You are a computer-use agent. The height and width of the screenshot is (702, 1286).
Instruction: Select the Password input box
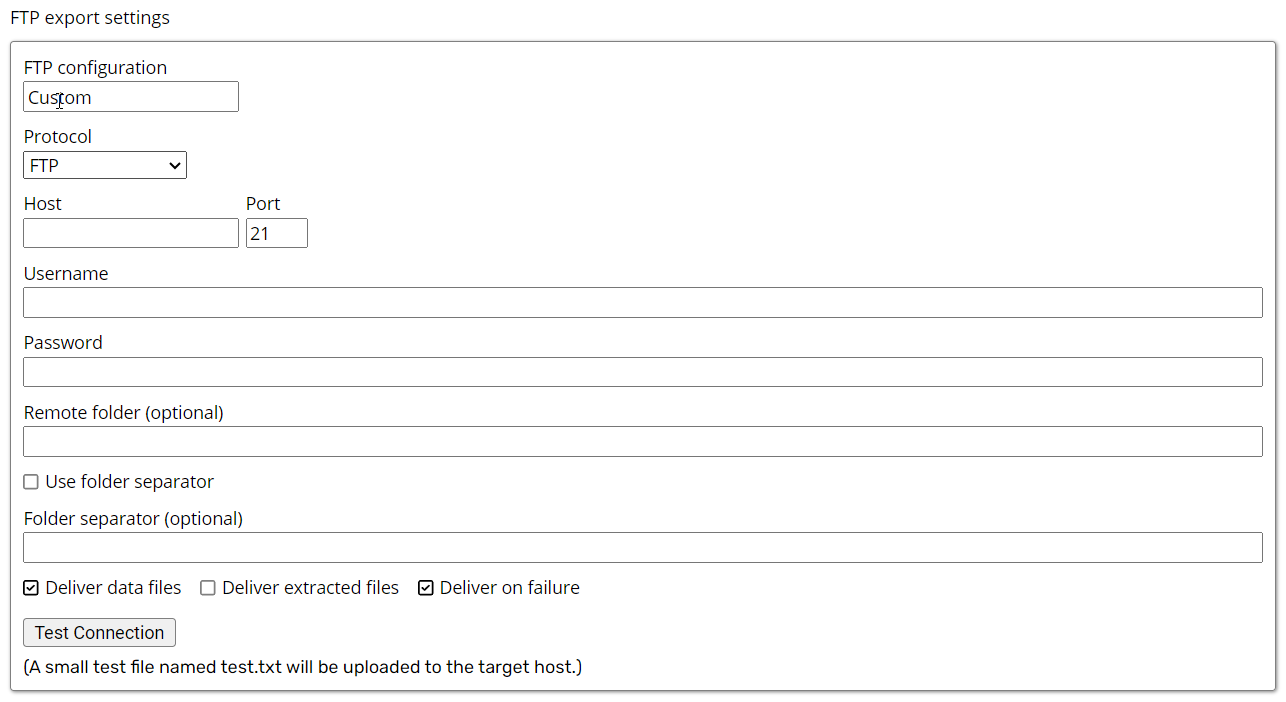642,372
